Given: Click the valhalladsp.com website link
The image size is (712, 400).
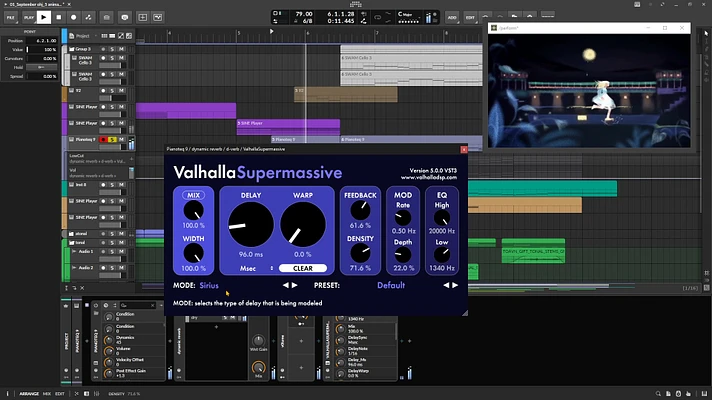Looking at the screenshot, I should pos(429,178).
